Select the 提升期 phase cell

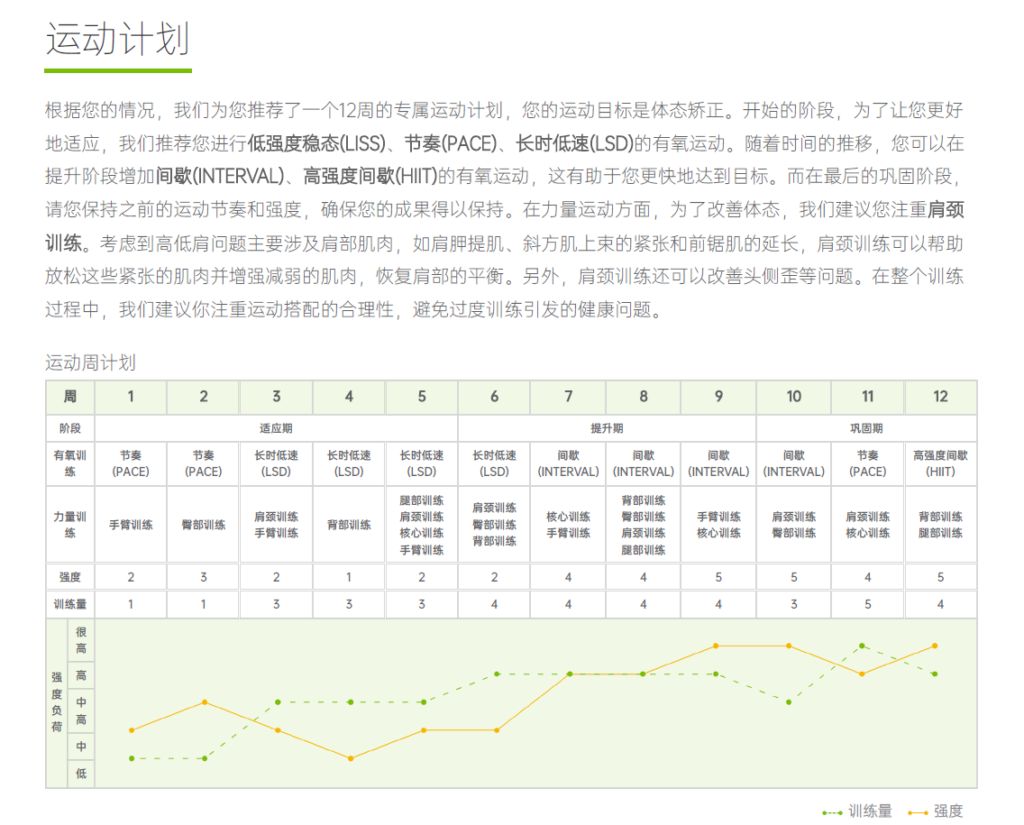pyautogui.click(x=606, y=428)
